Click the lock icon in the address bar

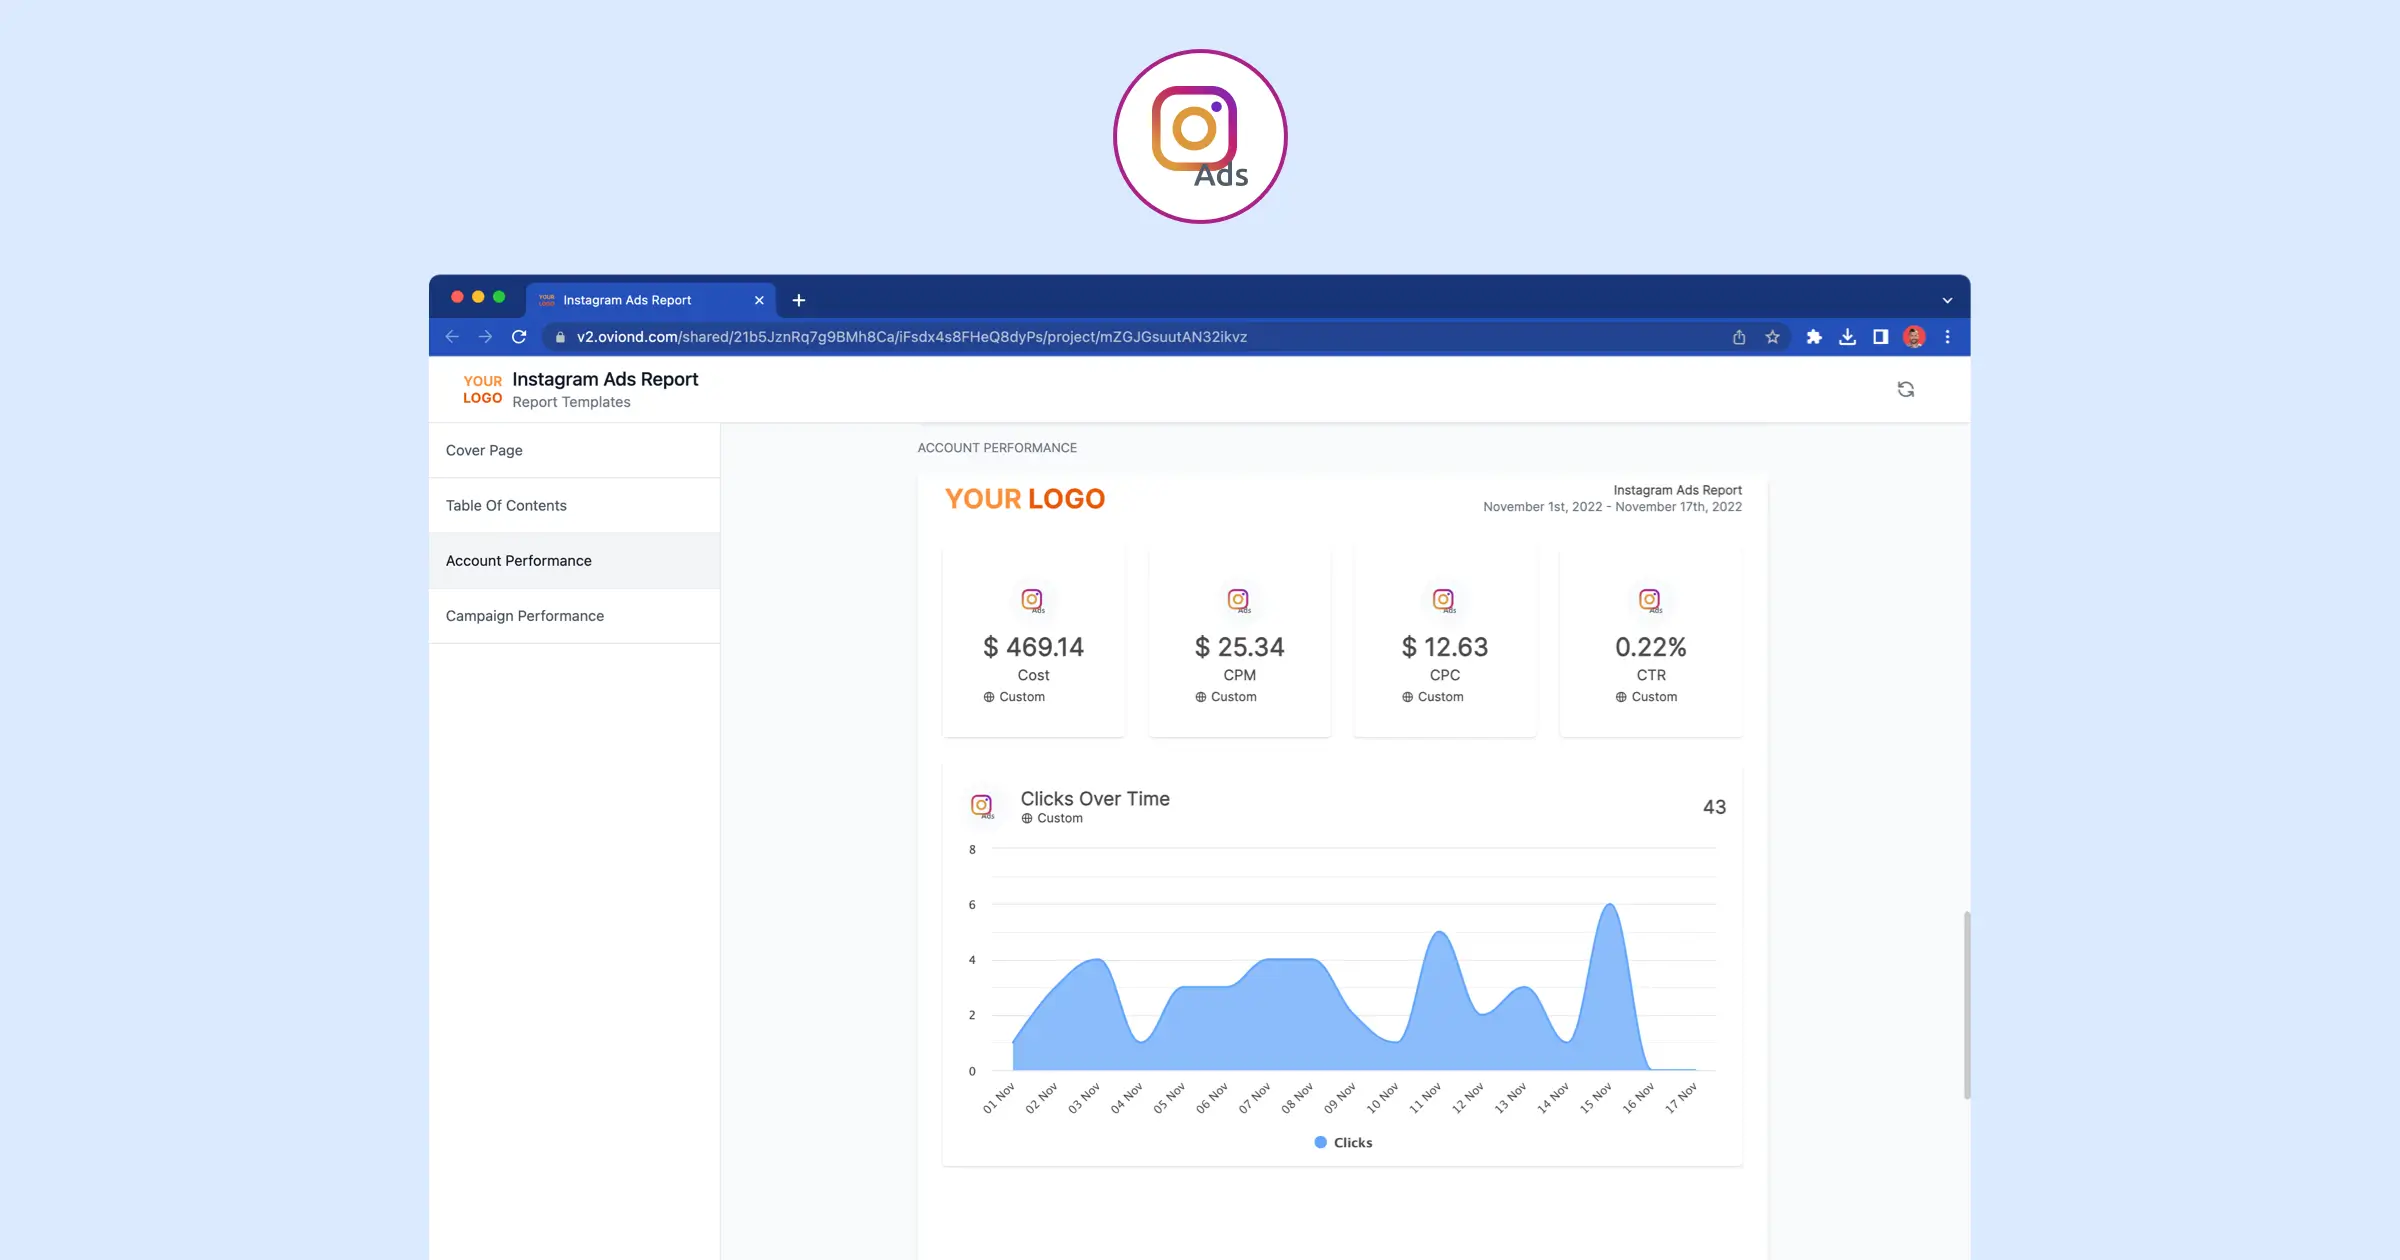tap(560, 337)
